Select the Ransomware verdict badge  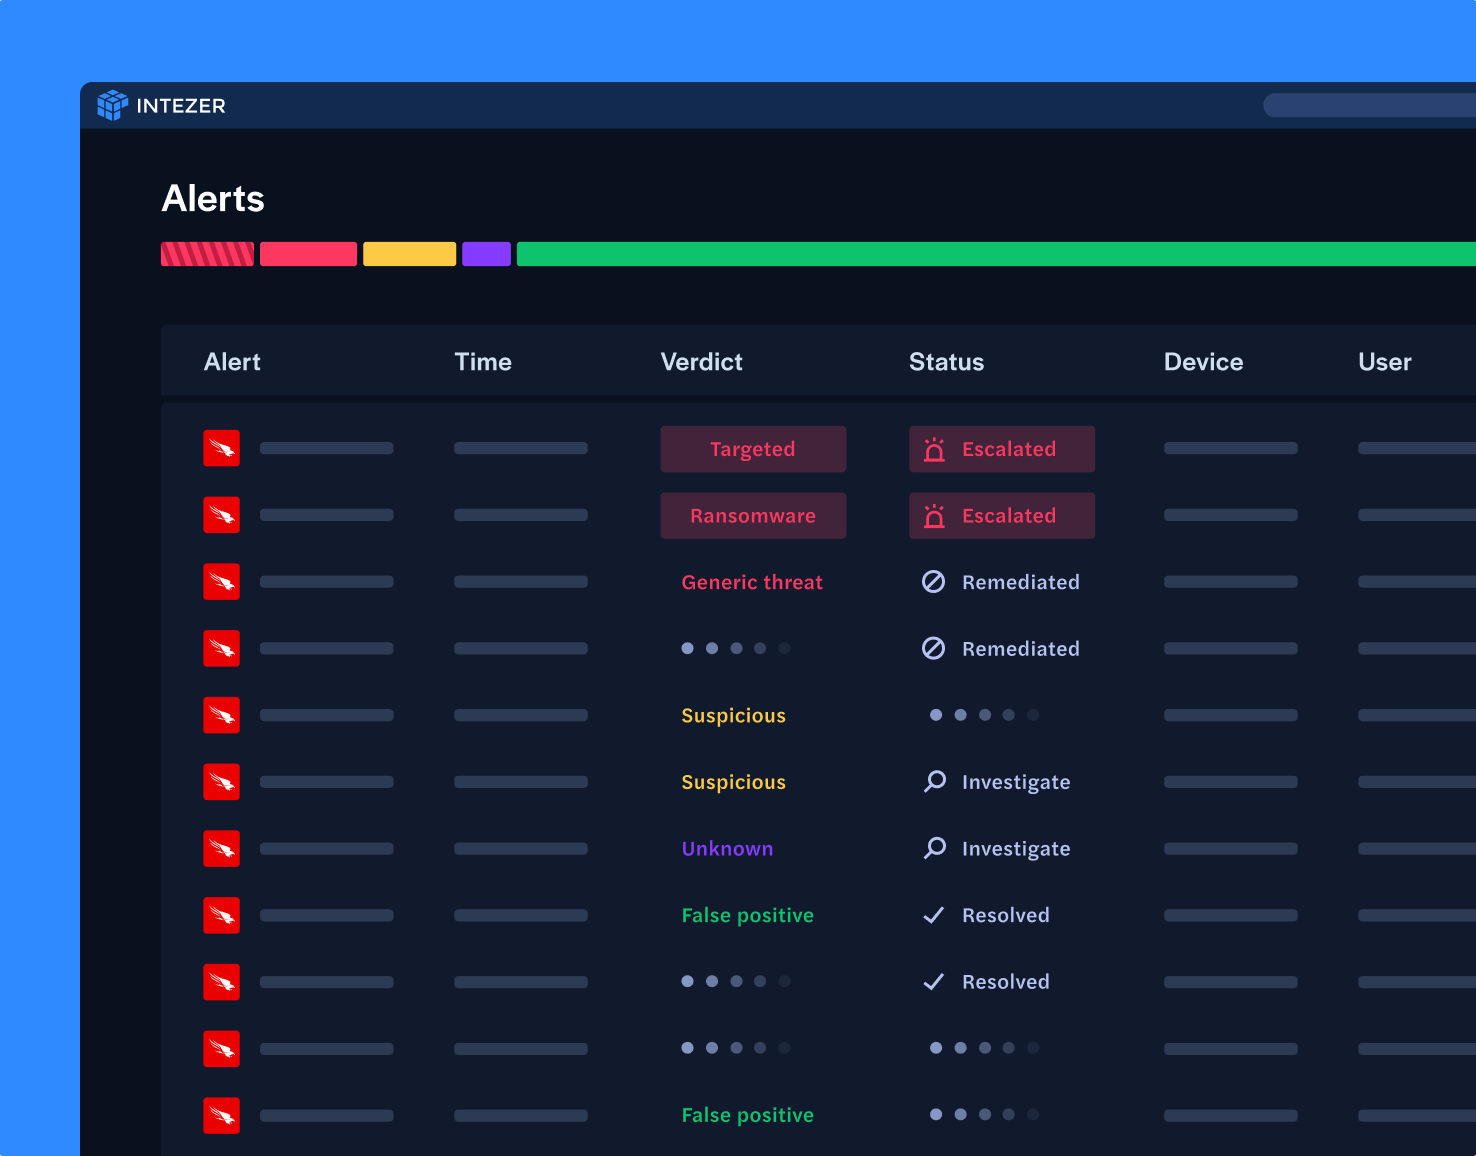click(753, 516)
